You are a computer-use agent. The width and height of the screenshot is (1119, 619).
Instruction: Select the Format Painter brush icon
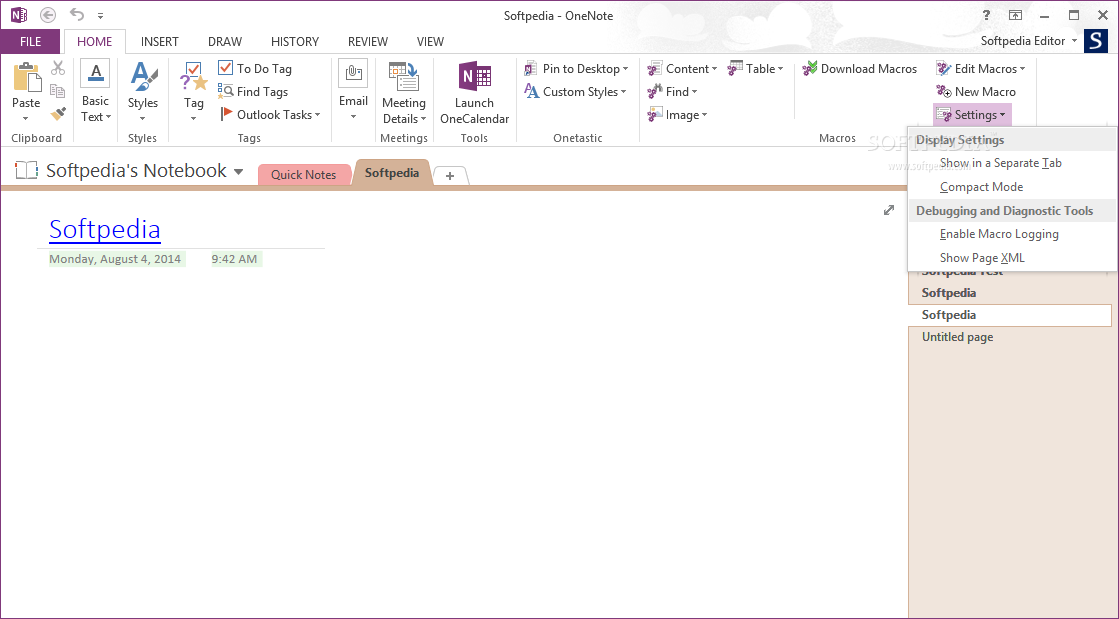click(58, 114)
